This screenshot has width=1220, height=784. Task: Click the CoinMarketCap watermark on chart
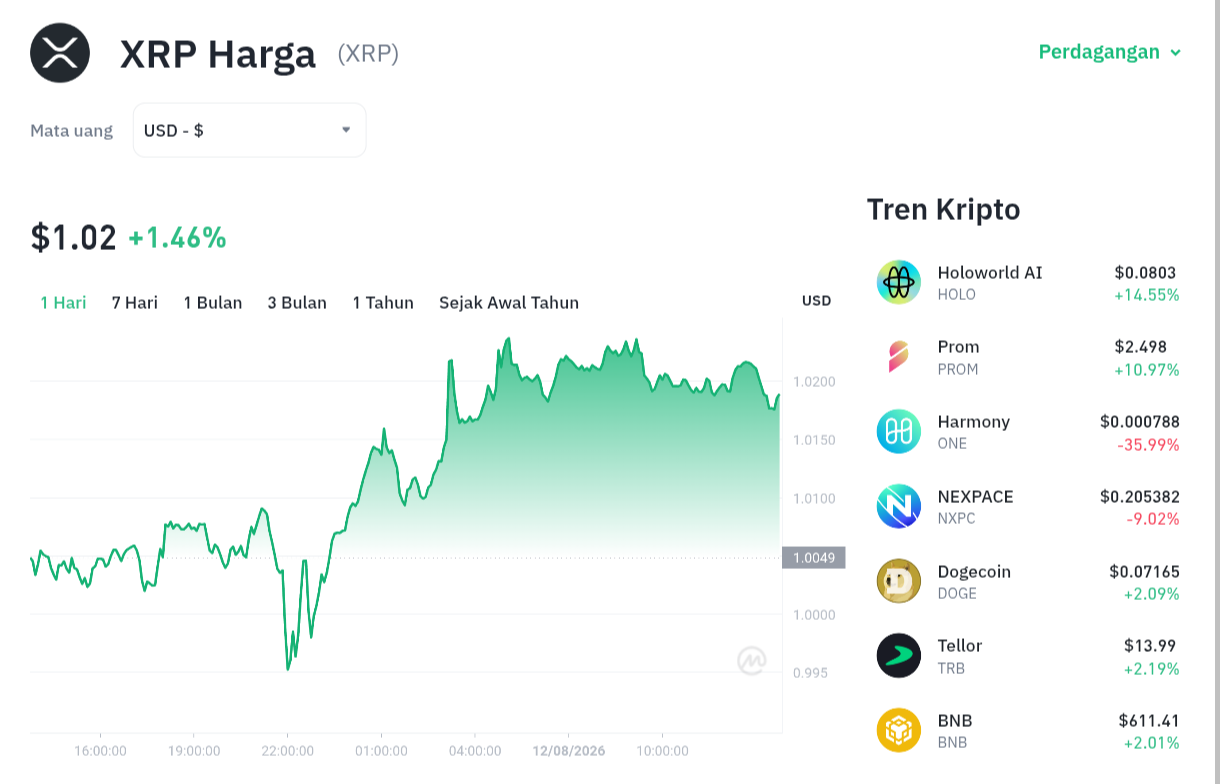(x=752, y=660)
